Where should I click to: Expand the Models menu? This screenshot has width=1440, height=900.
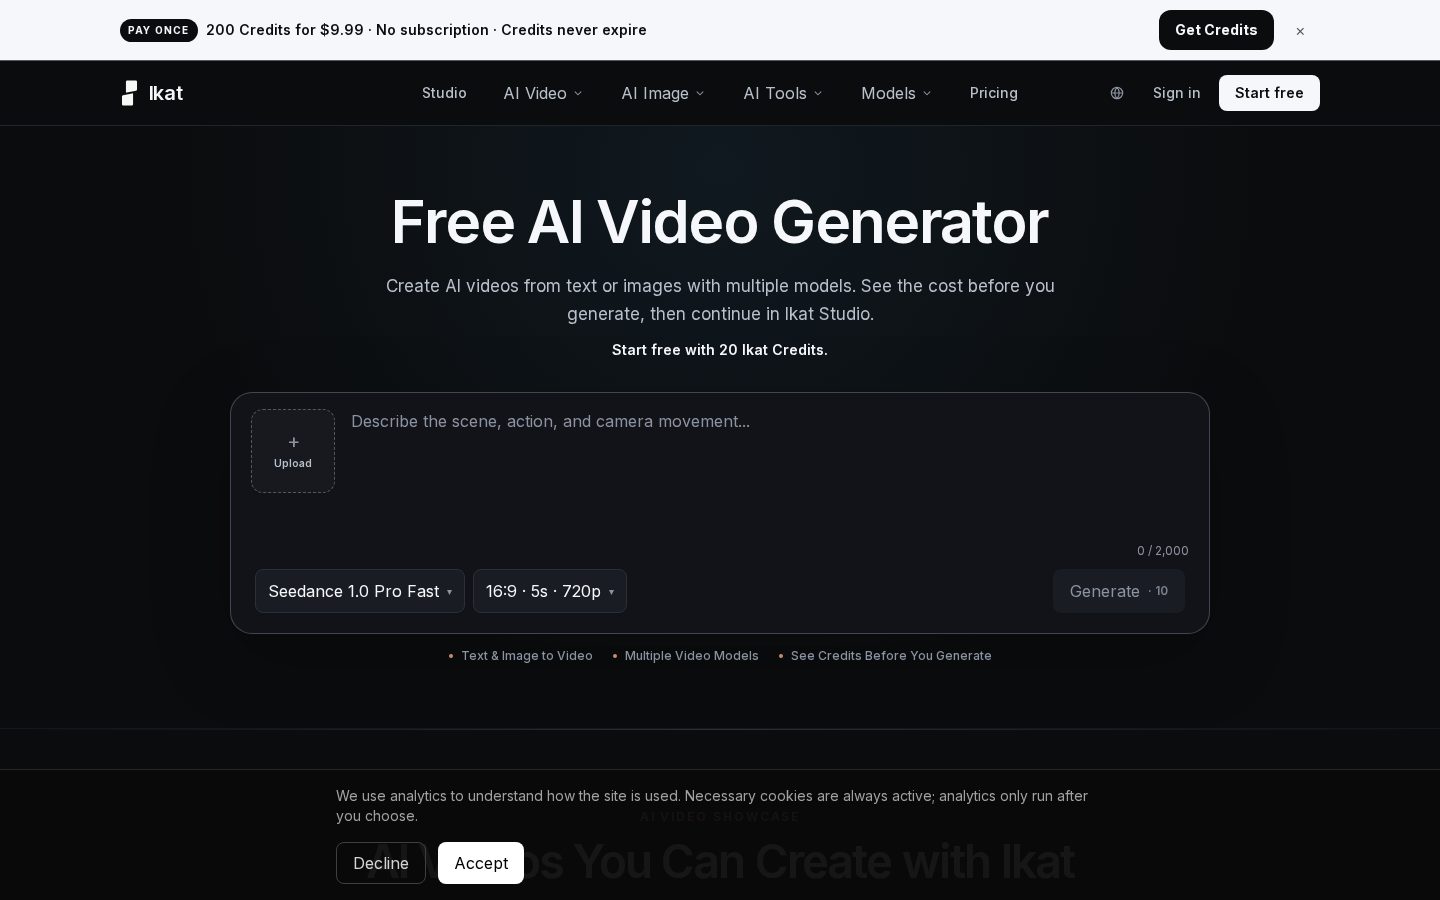(x=896, y=93)
